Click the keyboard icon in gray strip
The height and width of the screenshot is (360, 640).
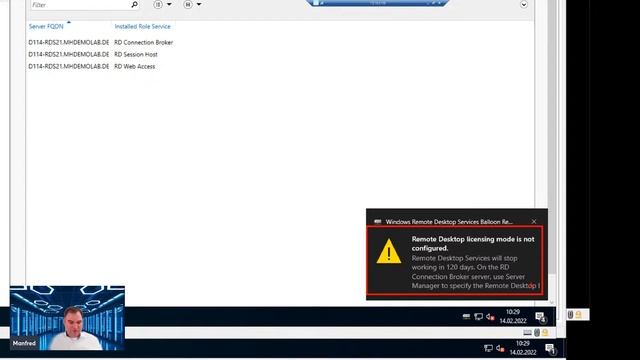point(527,333)
